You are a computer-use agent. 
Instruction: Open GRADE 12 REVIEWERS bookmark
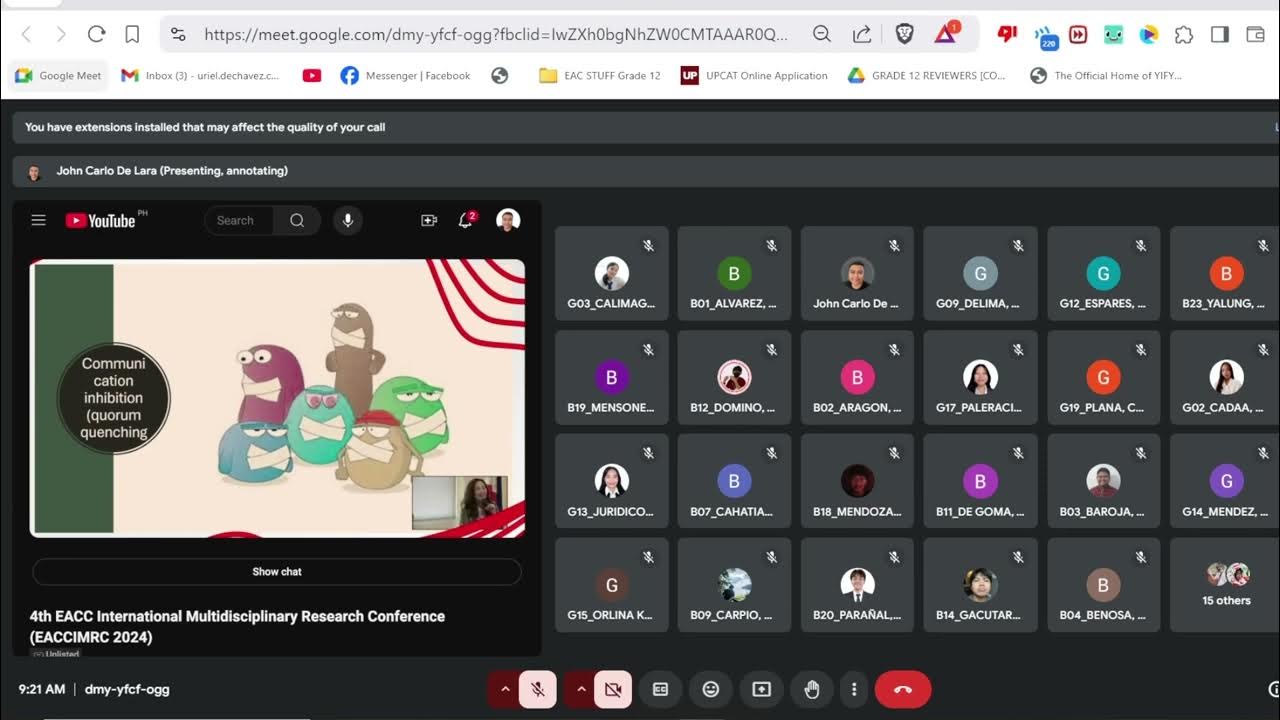coord(927,75)
